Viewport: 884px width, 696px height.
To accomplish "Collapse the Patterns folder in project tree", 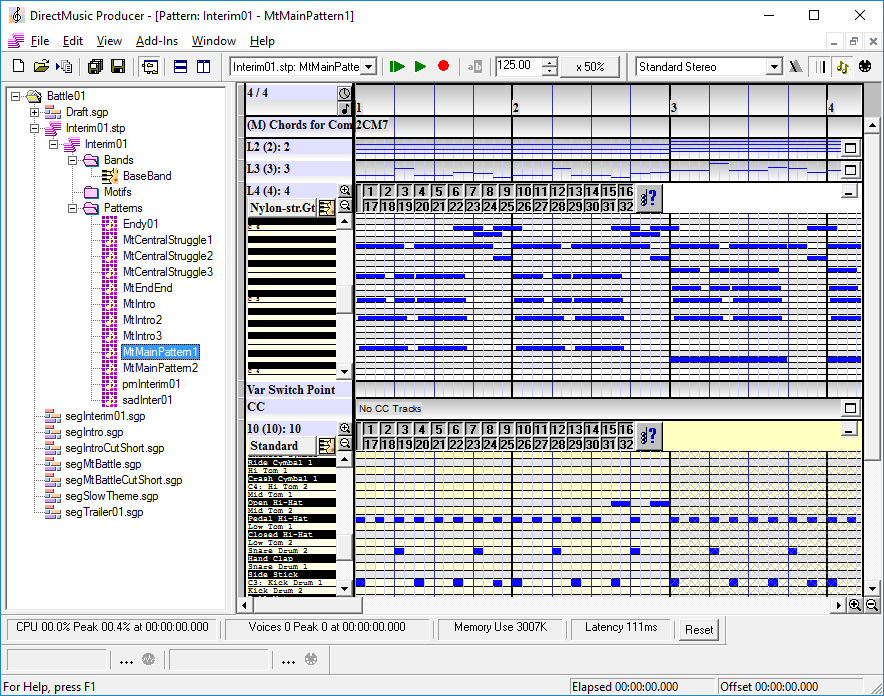I will (x=73, y=208).
